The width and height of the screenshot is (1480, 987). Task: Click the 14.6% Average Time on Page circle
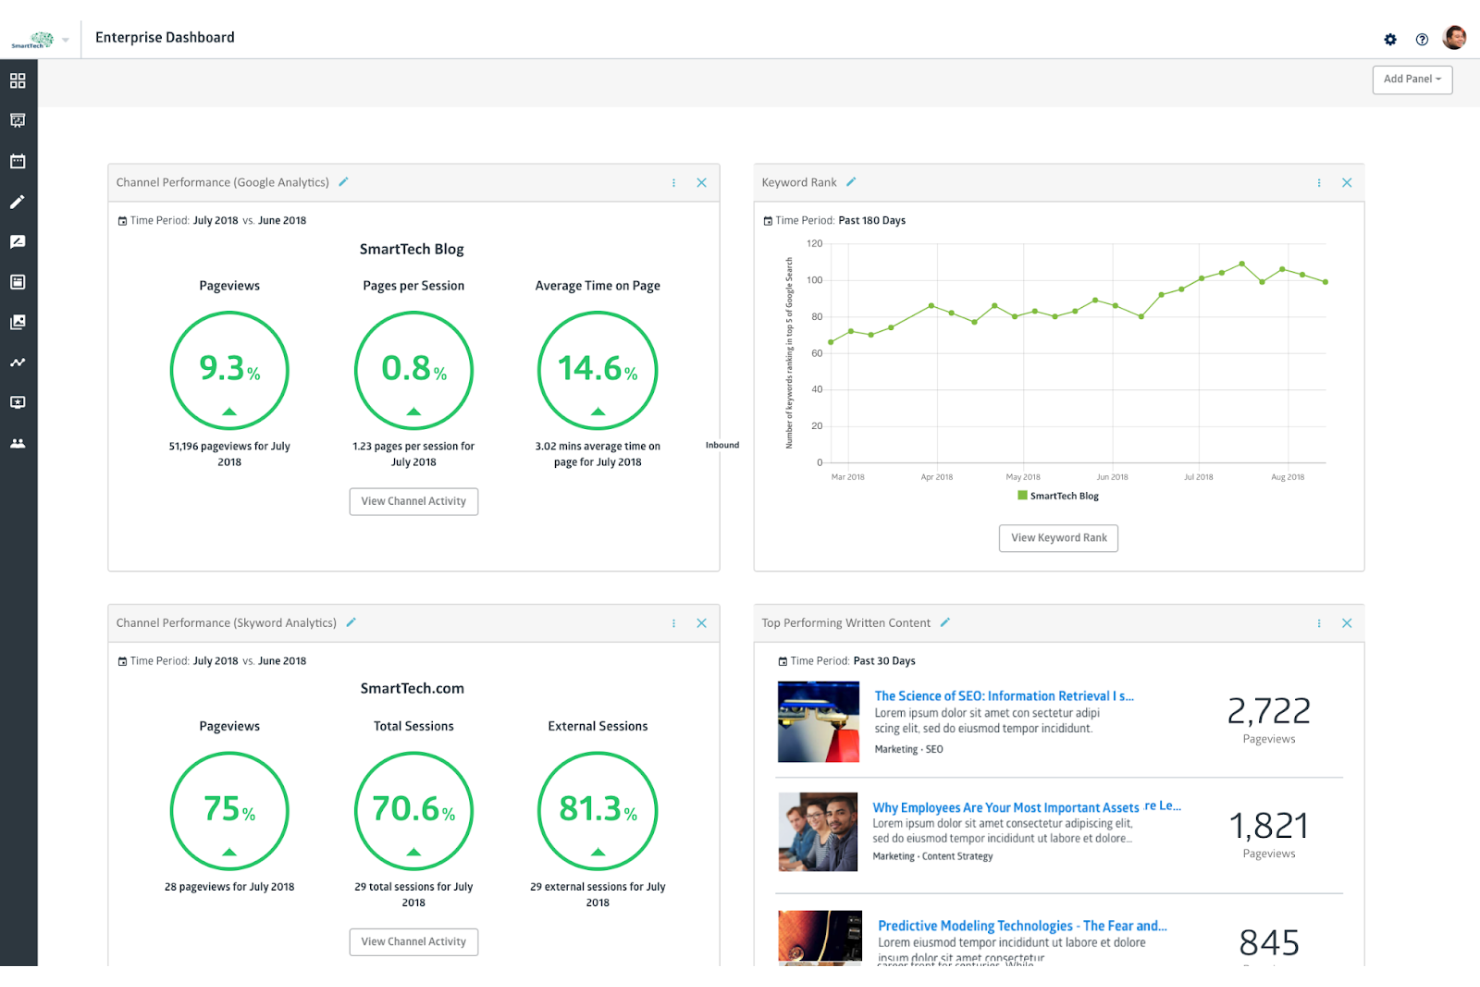(x=598, y=371)
